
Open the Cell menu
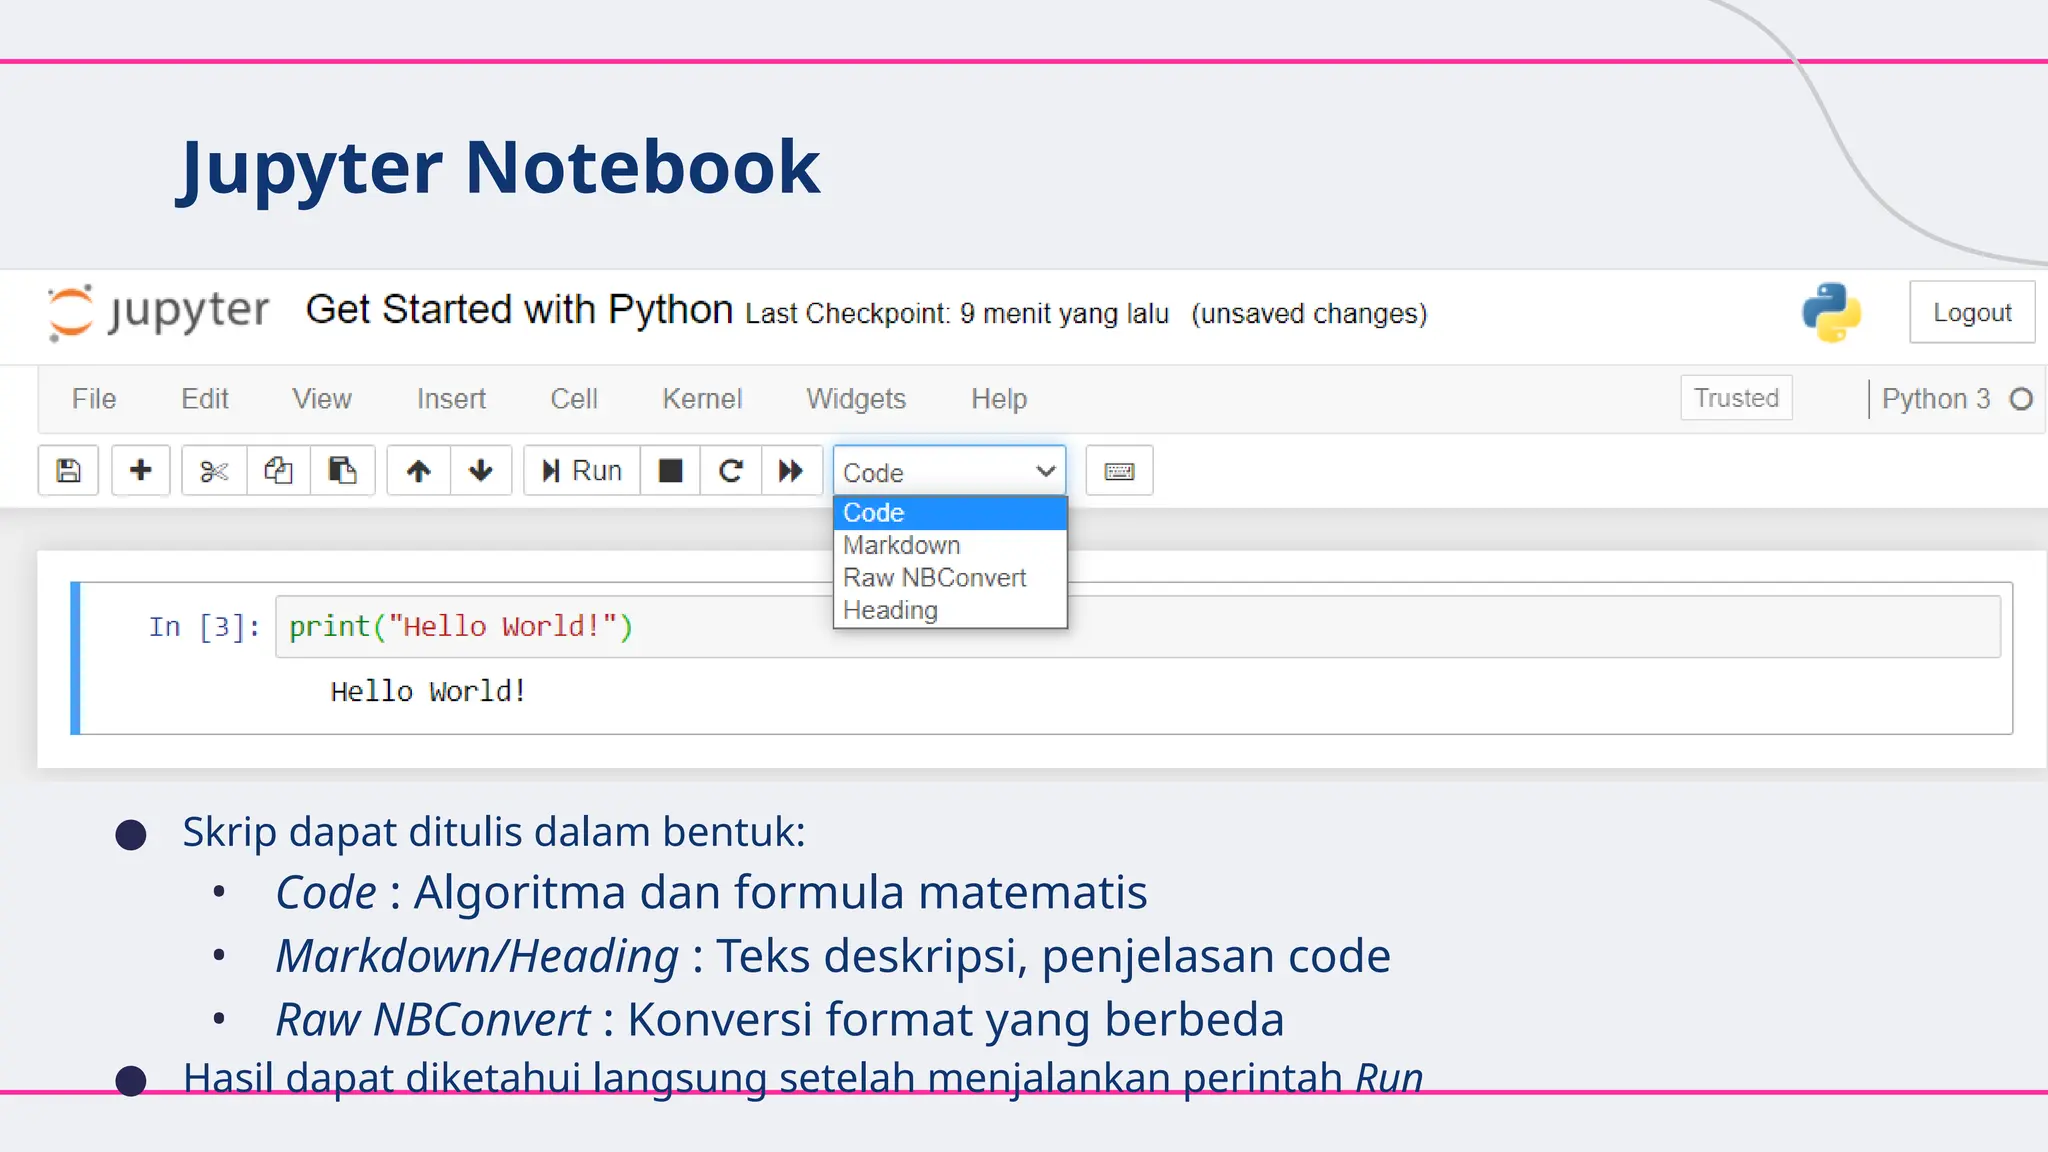(x=574, y=399)
